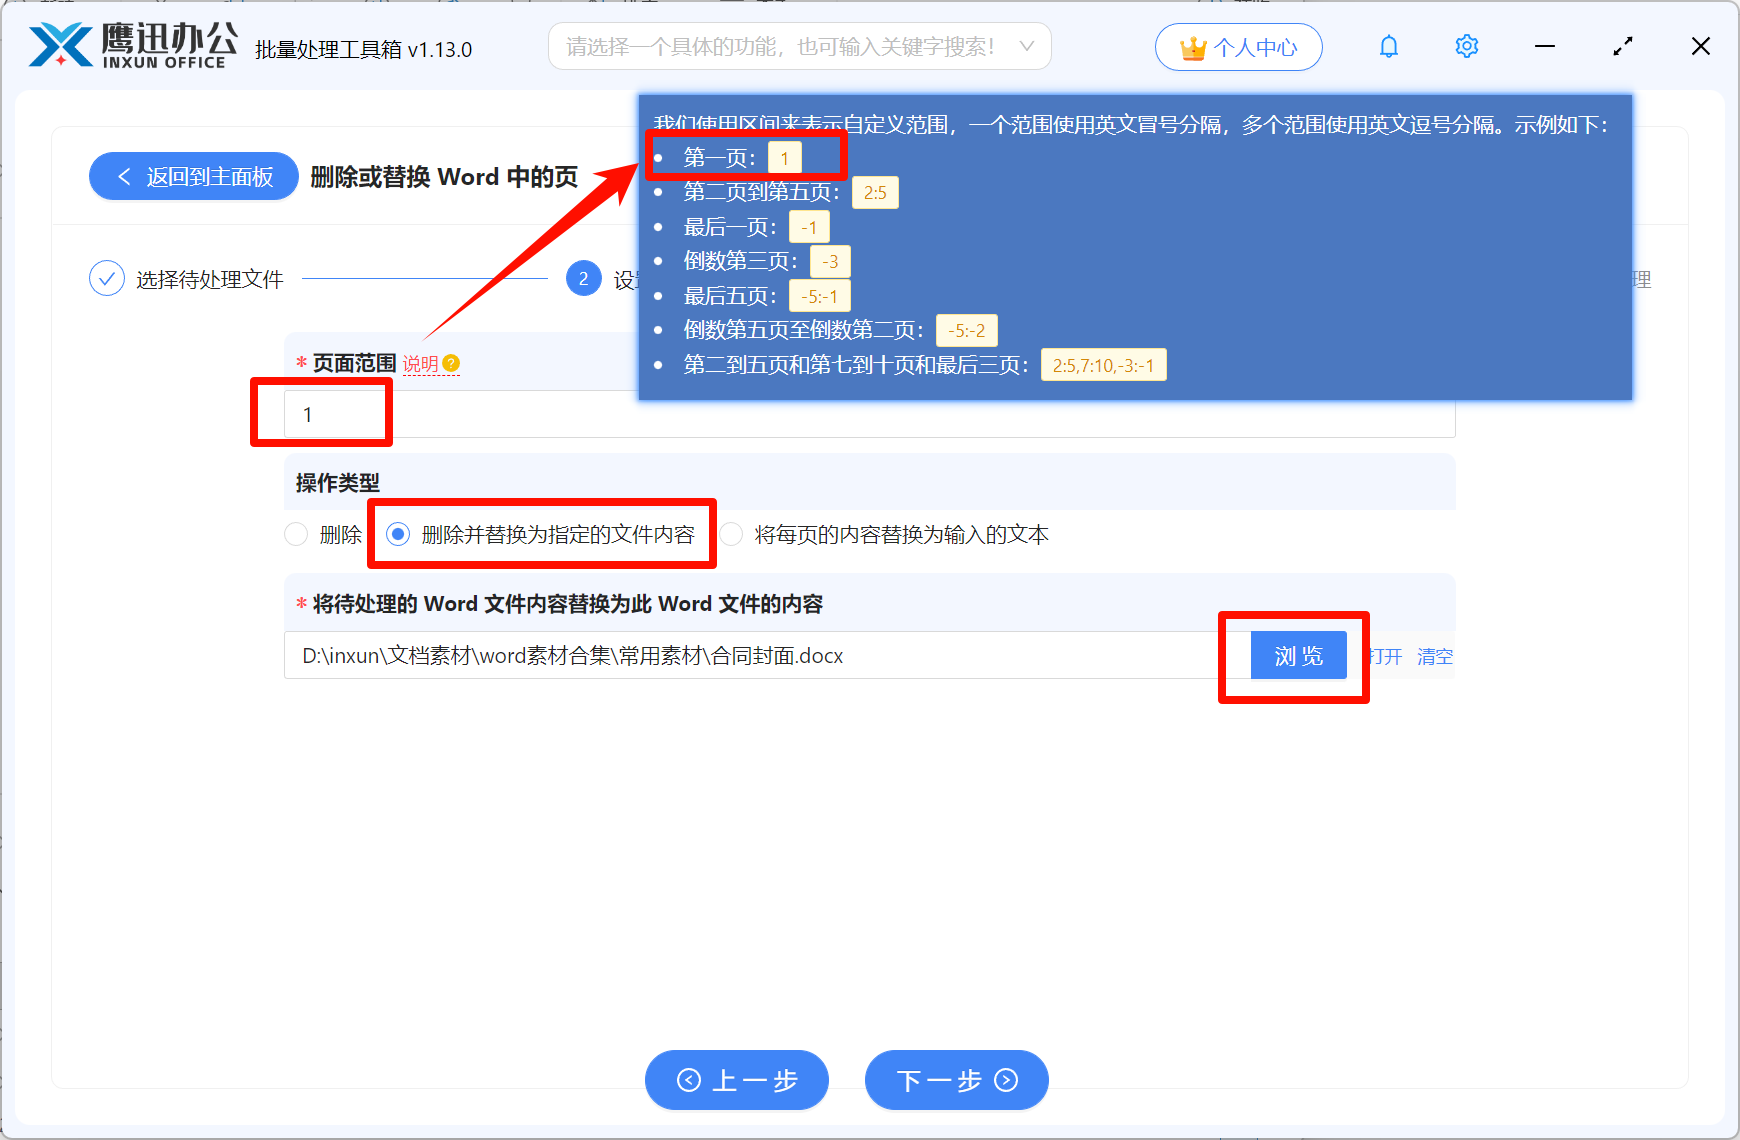Click the 浏览 button to choose a file
The height and width of the screenshot is (1140, 1740).
coord(1298,655)
